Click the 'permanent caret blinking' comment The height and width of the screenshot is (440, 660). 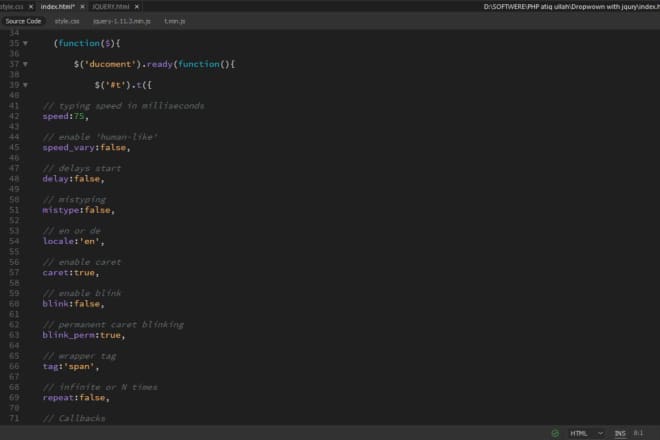point(113,325)
